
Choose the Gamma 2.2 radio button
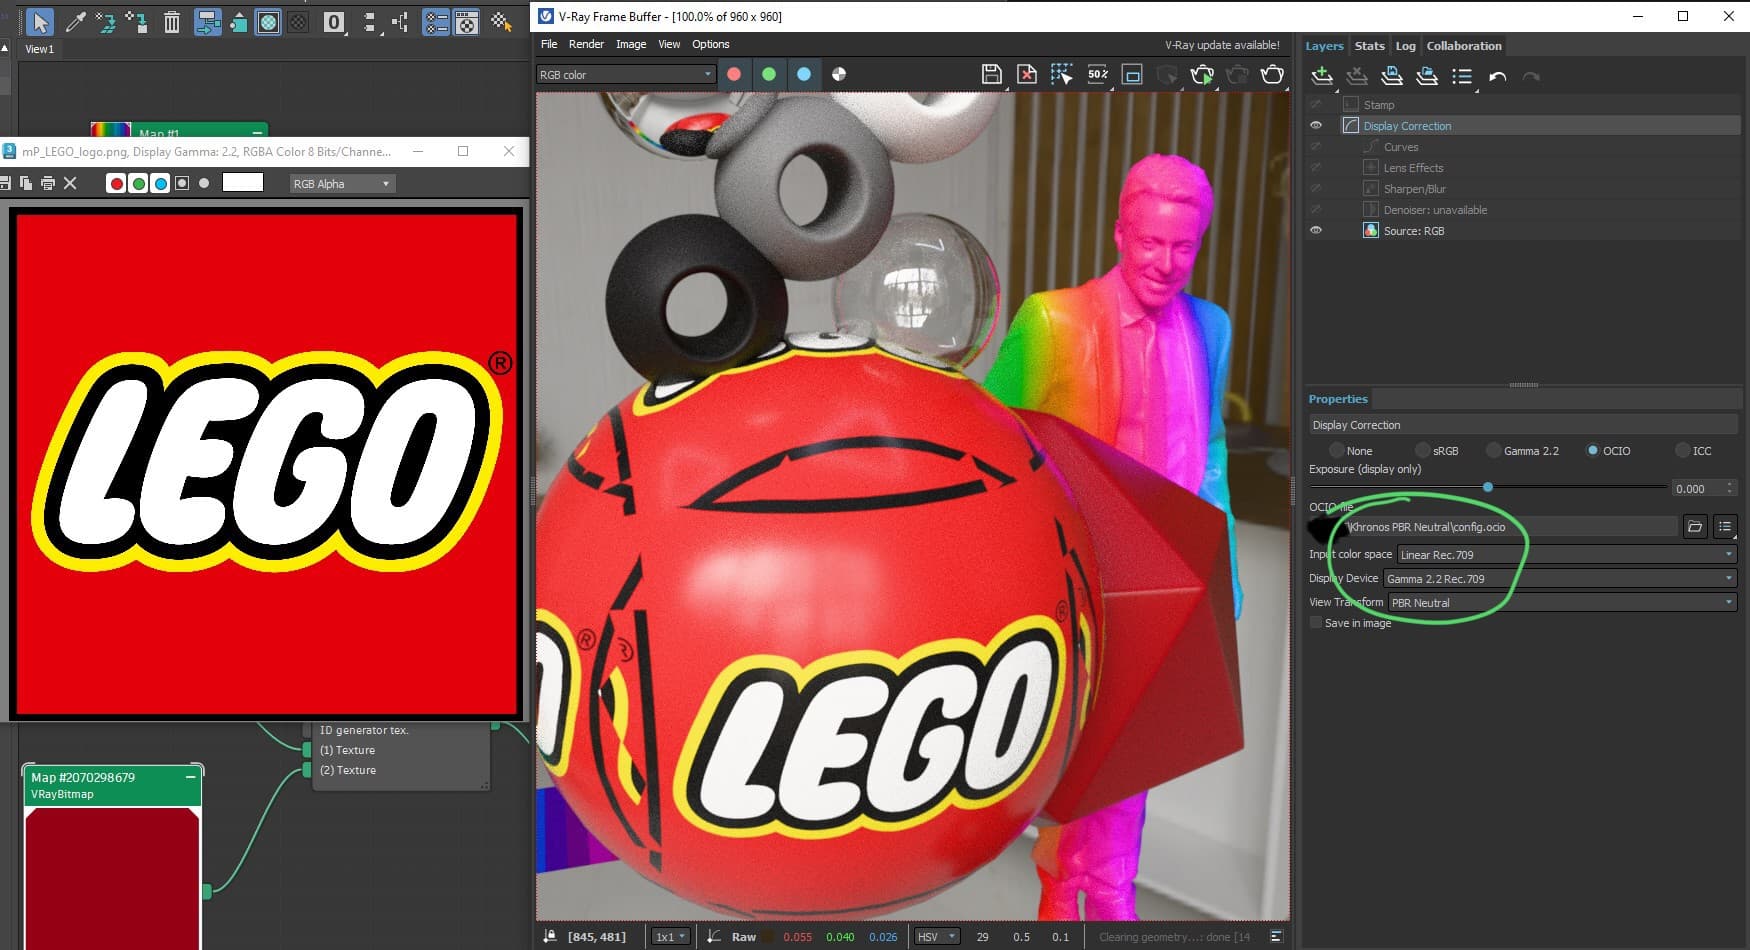click(x=1494, y=451)
